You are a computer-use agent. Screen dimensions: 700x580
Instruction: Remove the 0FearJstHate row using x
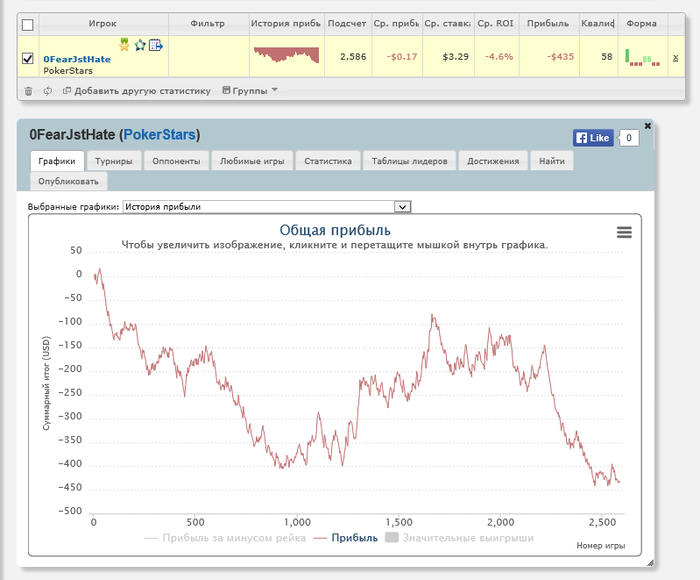click(675, 58)
